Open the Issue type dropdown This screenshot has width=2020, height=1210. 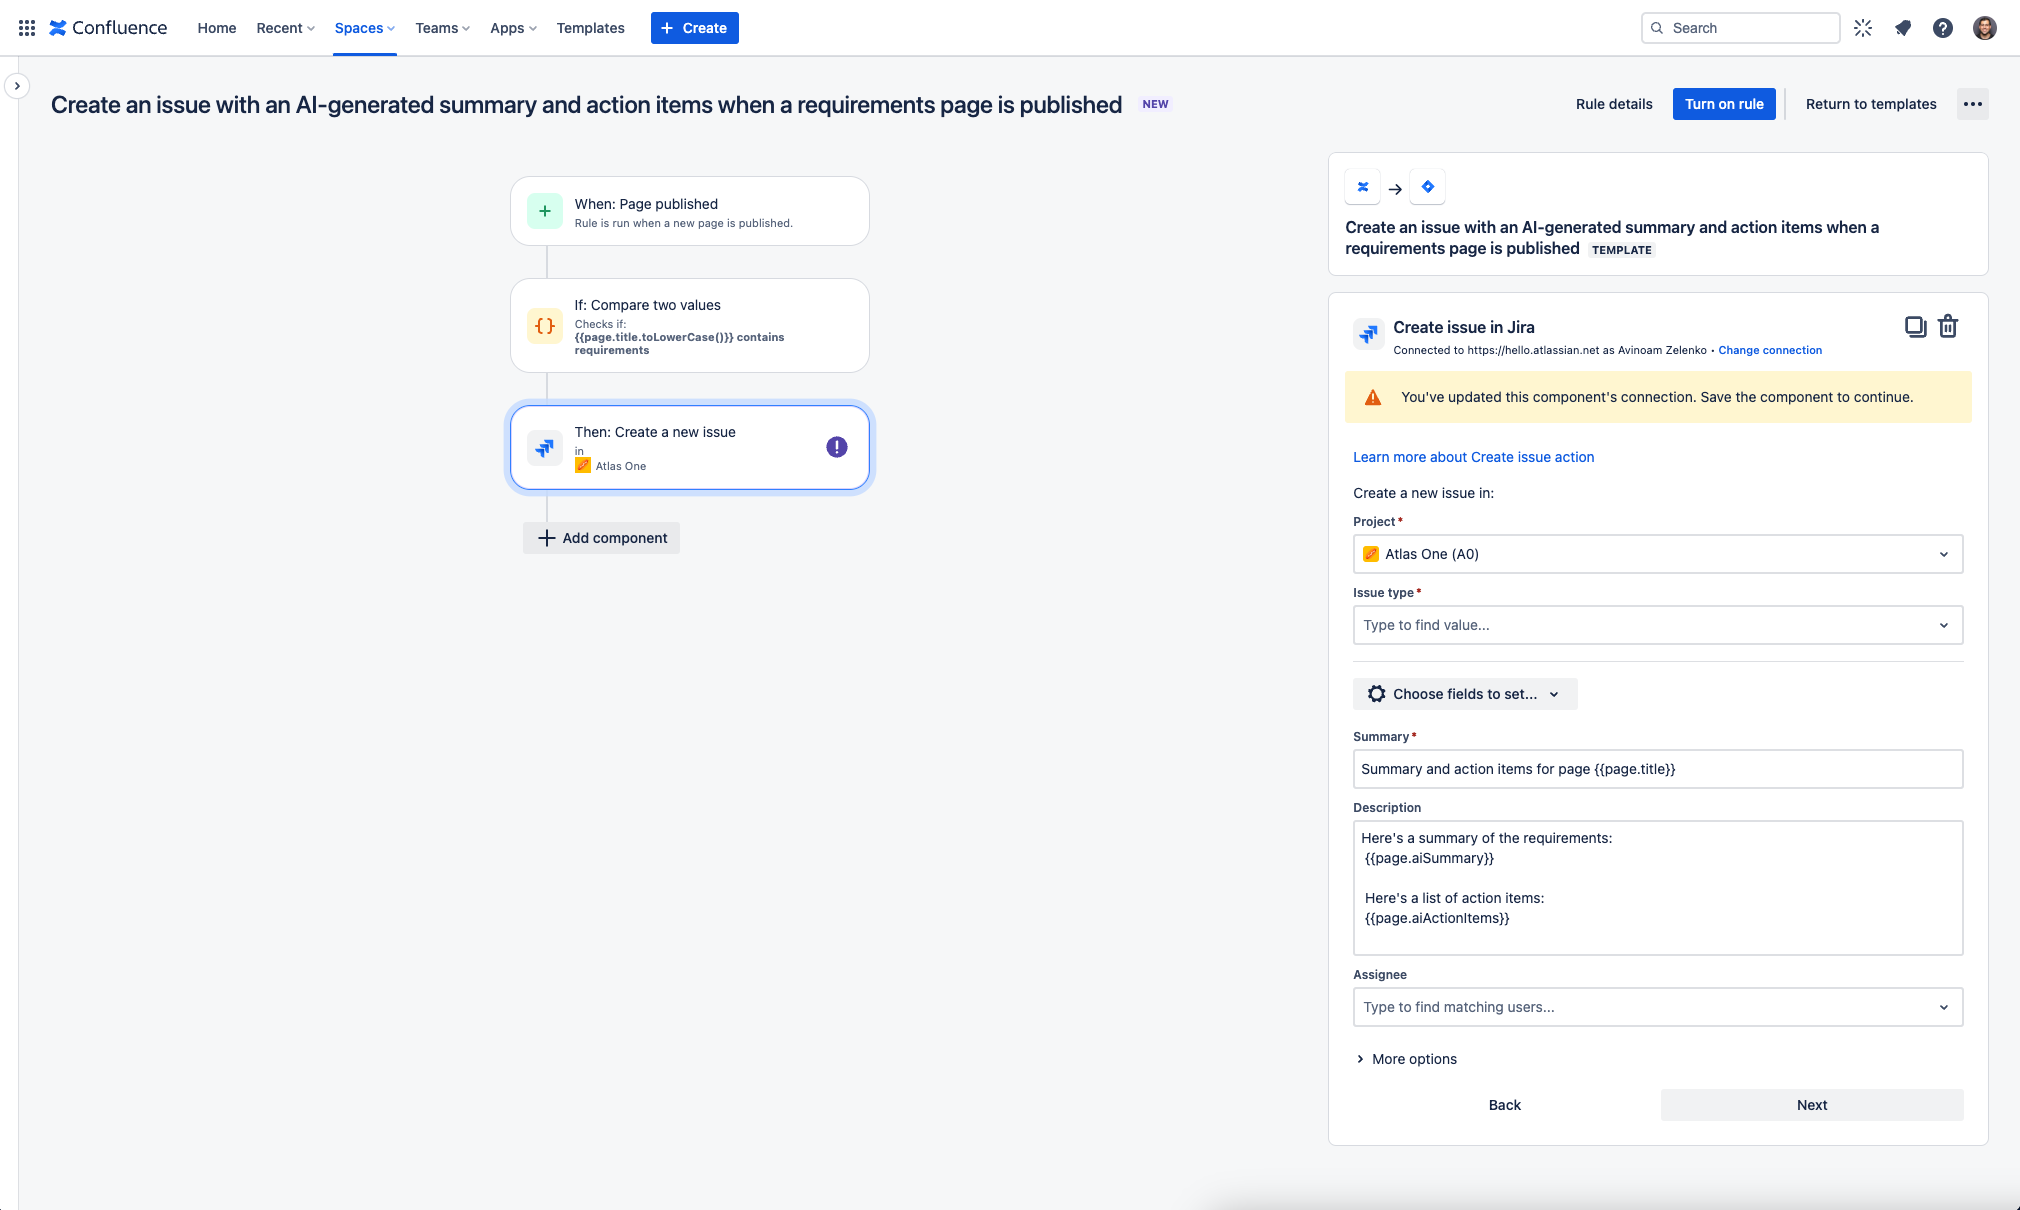pos(1657,625)
